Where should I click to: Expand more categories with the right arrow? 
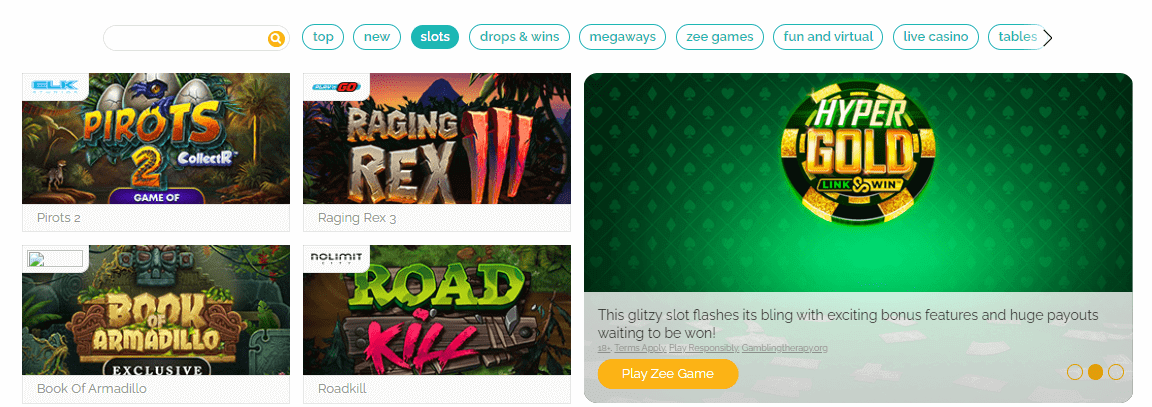[1048, 37]
